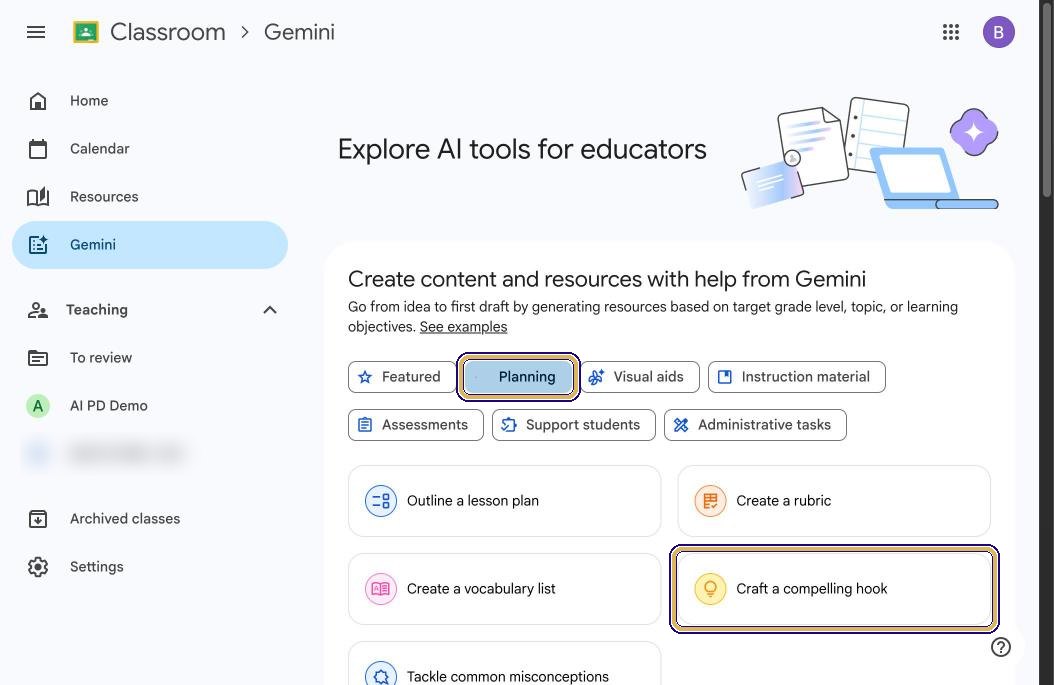Open Resources from the sidebar
This screenshot has width=1054, height=685.
[x=150, y=197]
